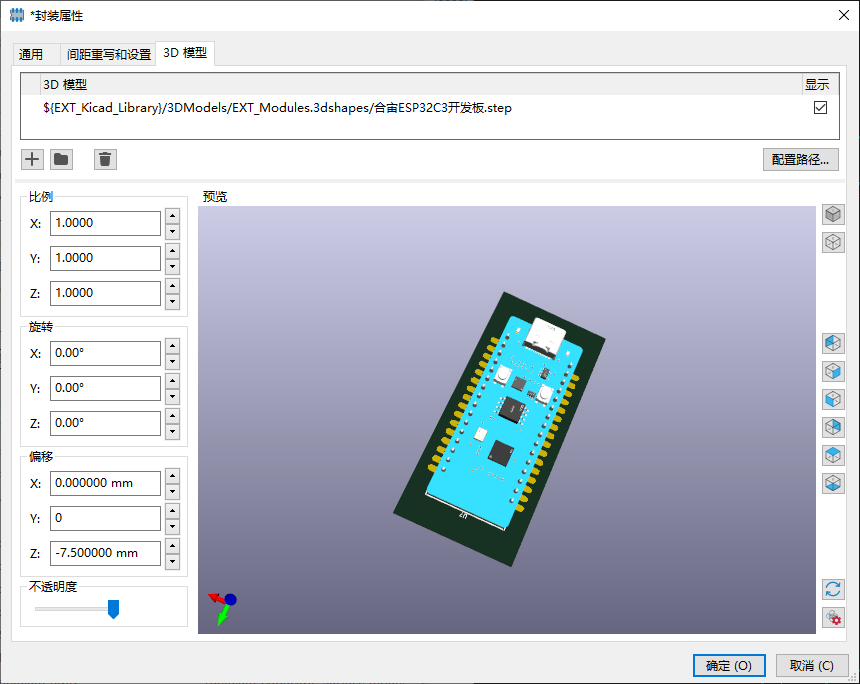Confirm with the 确定 (O) button
The image size is (860, 684).
(x=729, y=665)
